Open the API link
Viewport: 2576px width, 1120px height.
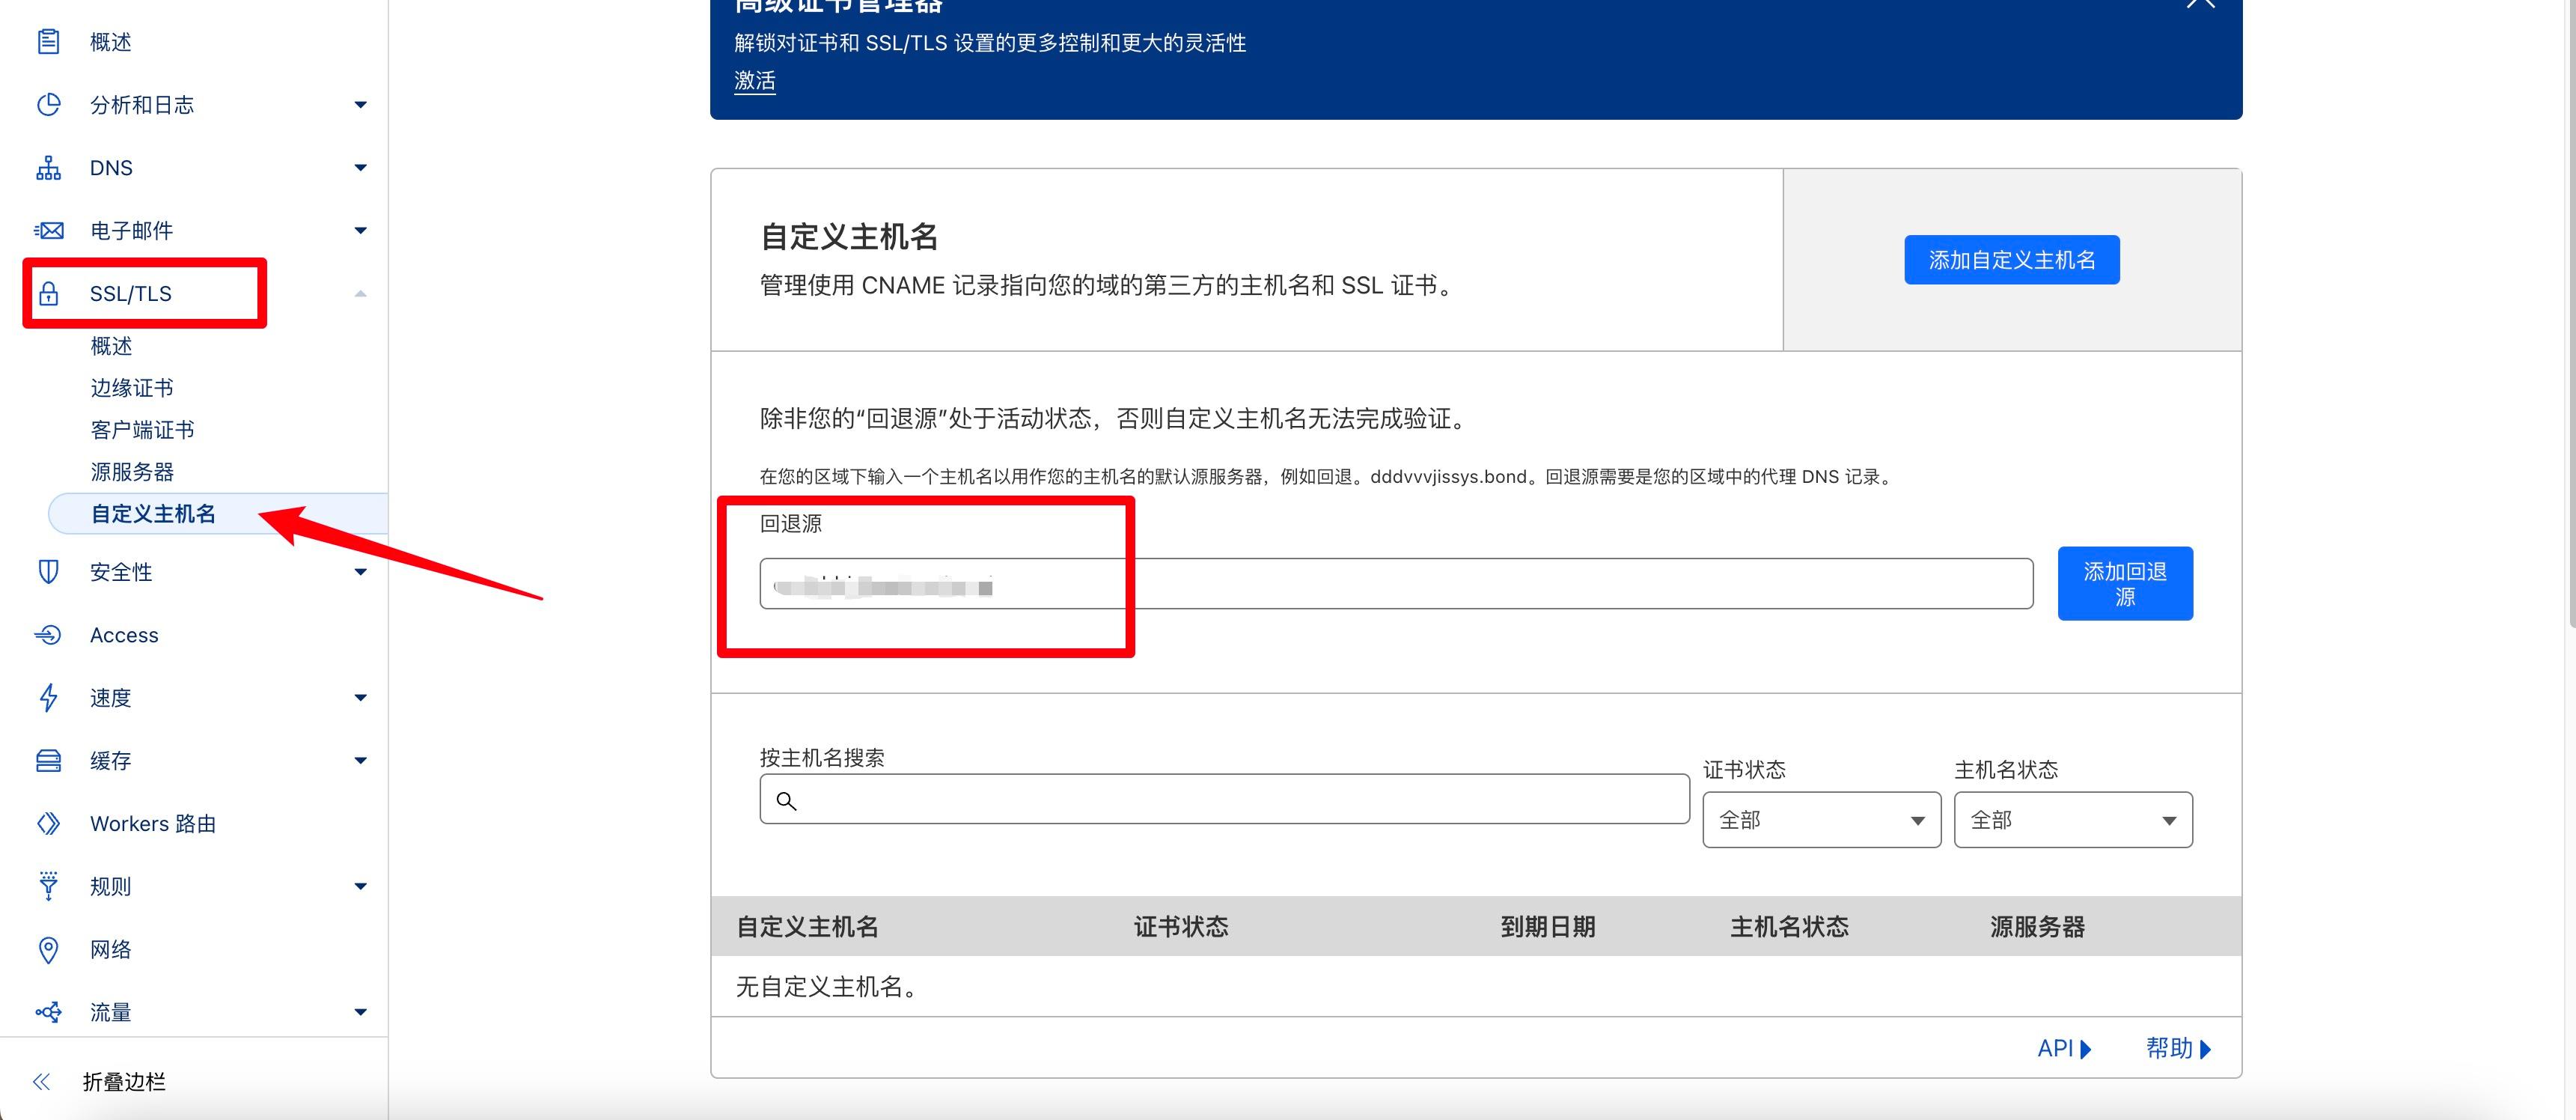(x=2064, y=1048)
